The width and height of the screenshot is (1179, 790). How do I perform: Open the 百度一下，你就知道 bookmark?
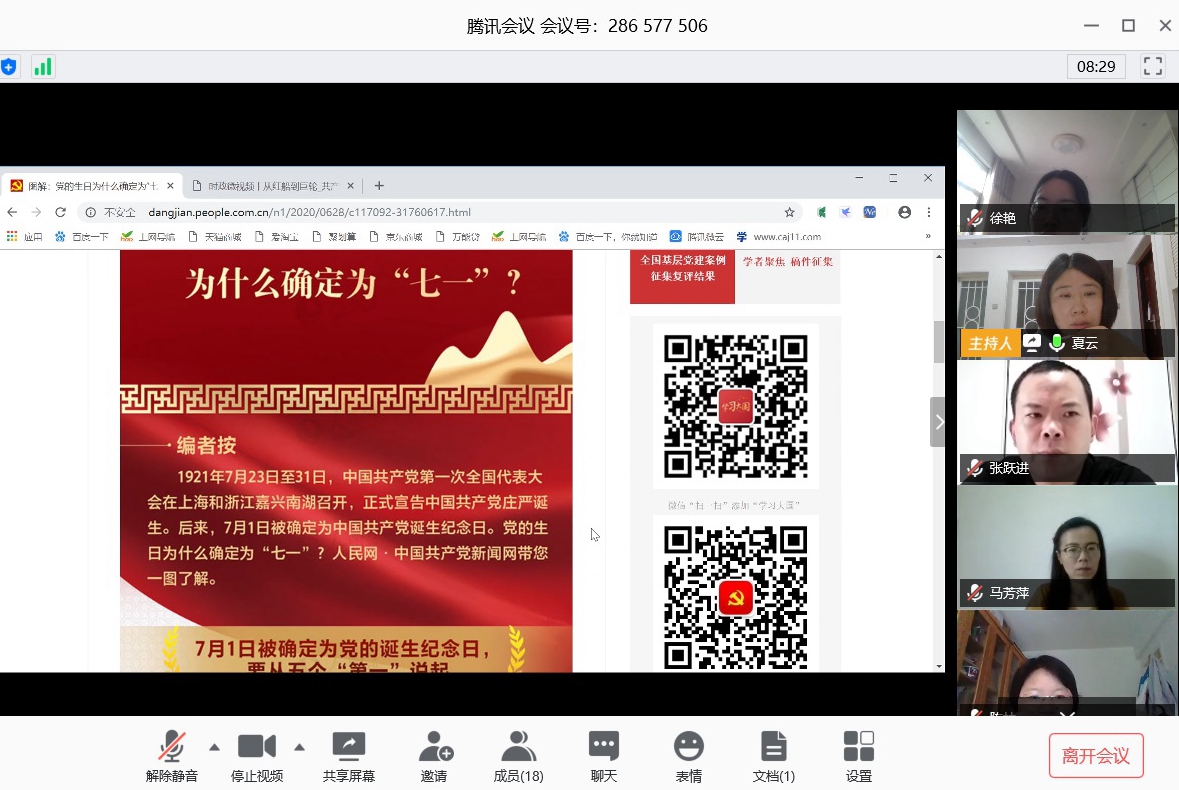click(x=608, y=237)
